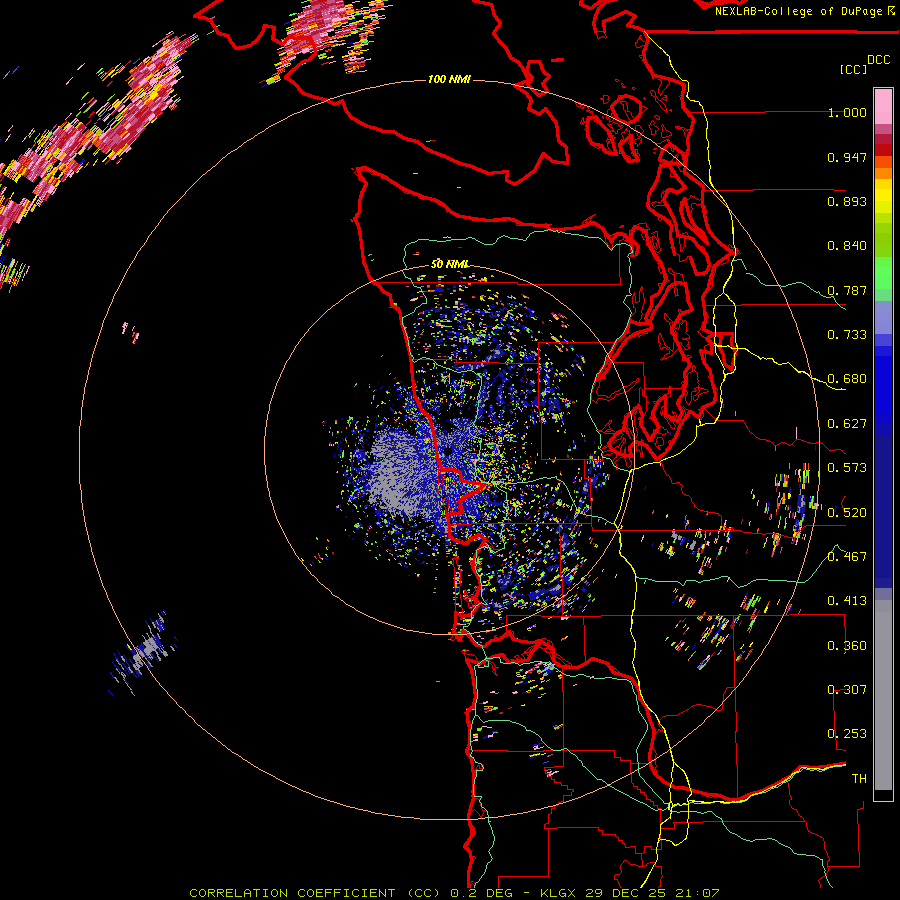Pick the gray band of the color bar
The image size is (900, 900).
[883, 695]
